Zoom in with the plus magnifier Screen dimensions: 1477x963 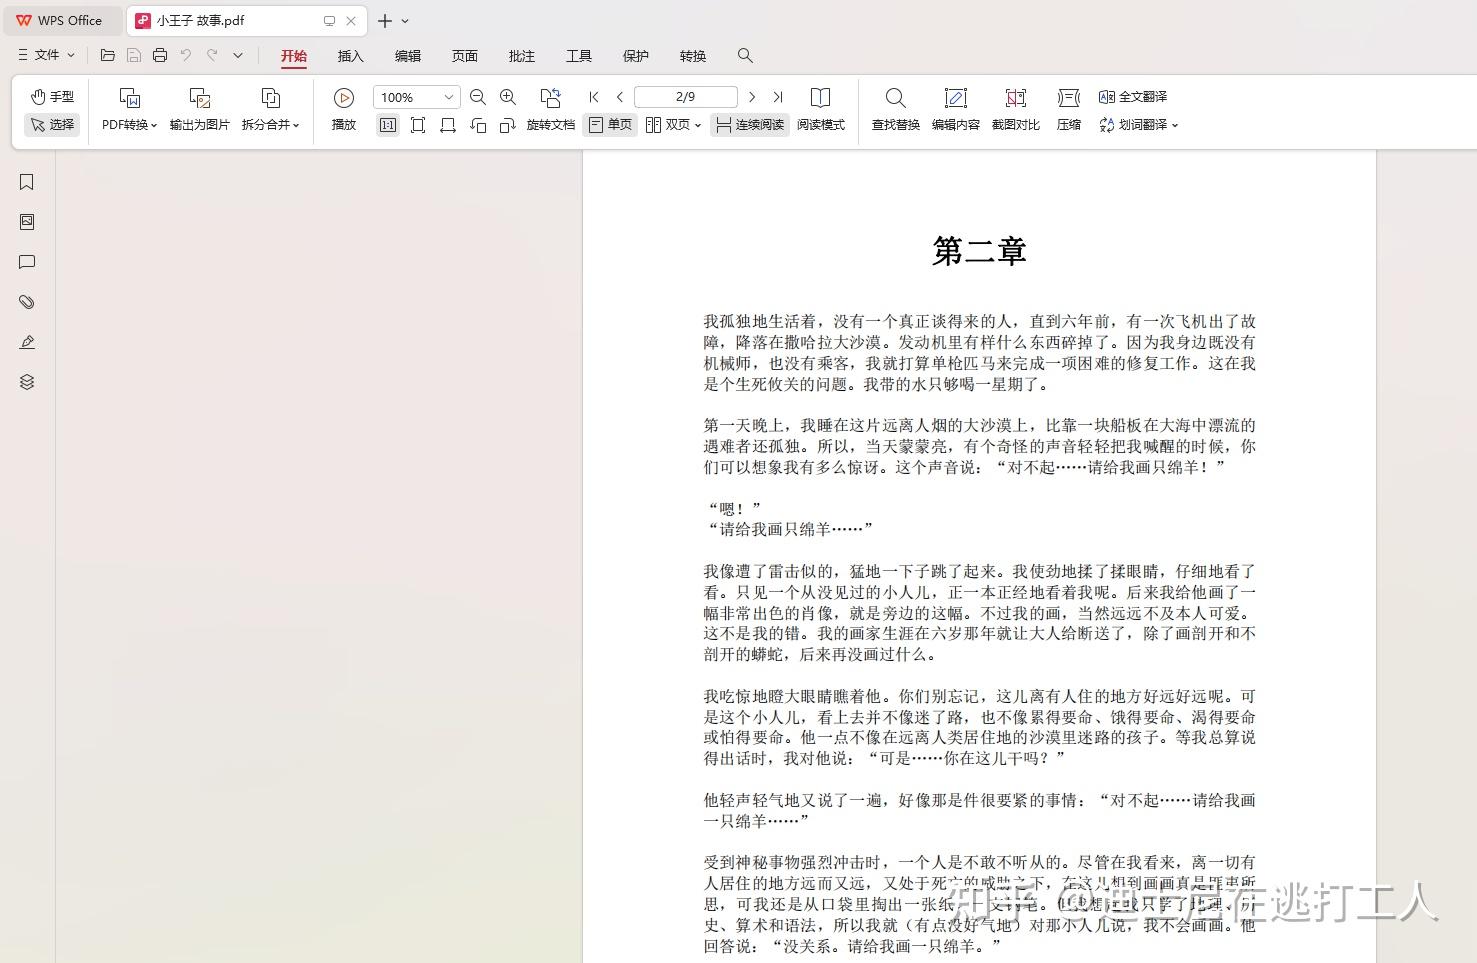[508, 97]
